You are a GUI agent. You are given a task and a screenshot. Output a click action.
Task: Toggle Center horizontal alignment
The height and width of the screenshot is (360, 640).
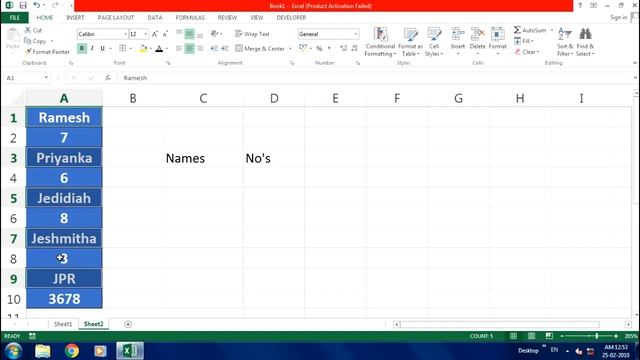(189, 49)
